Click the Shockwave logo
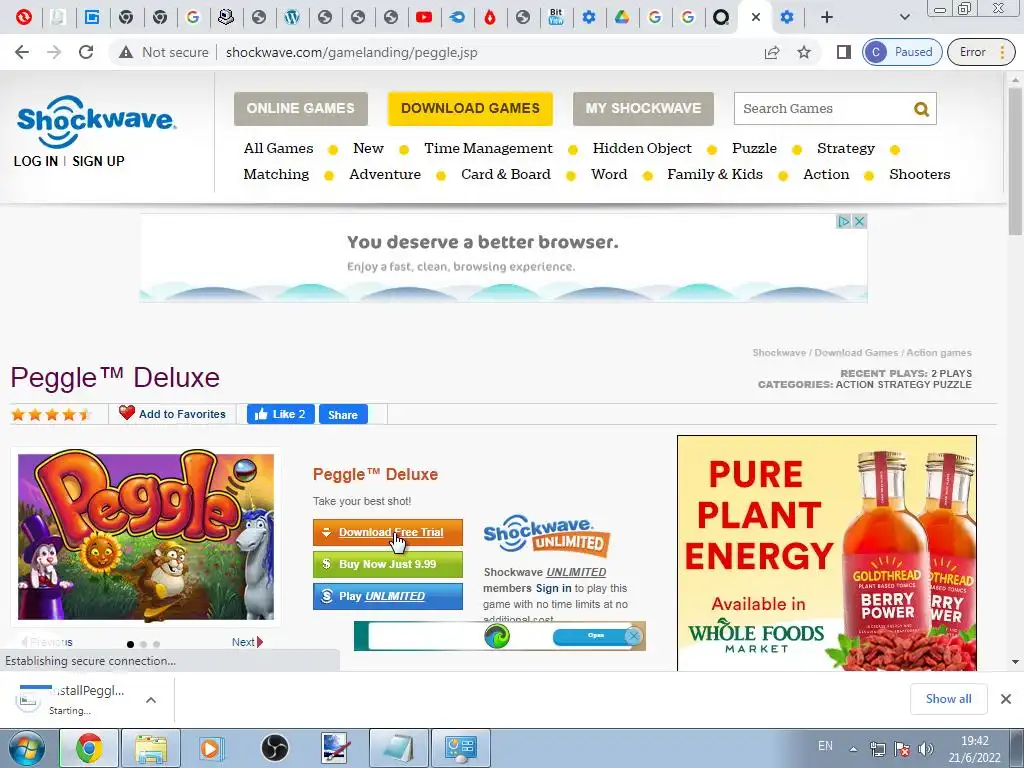The width and height of the screenshot is (1024, 768). (x=96, y=121)
